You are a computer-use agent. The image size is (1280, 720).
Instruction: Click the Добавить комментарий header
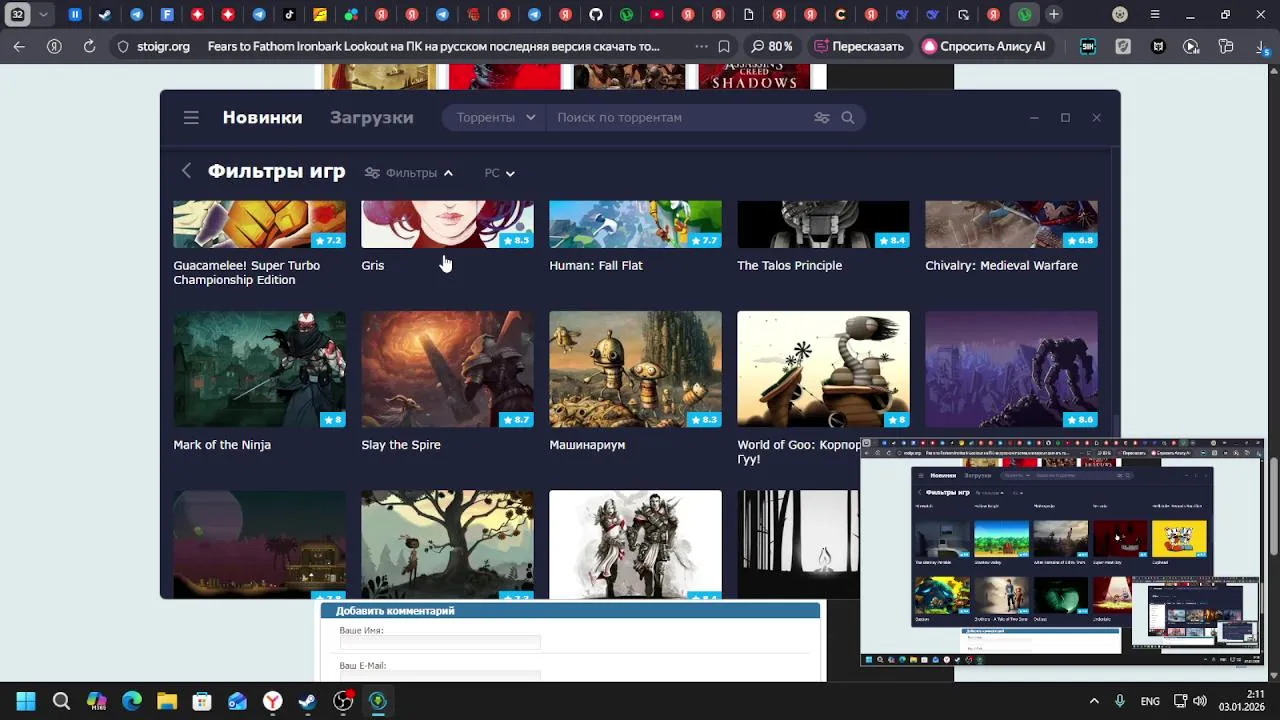tap(570, 610)
